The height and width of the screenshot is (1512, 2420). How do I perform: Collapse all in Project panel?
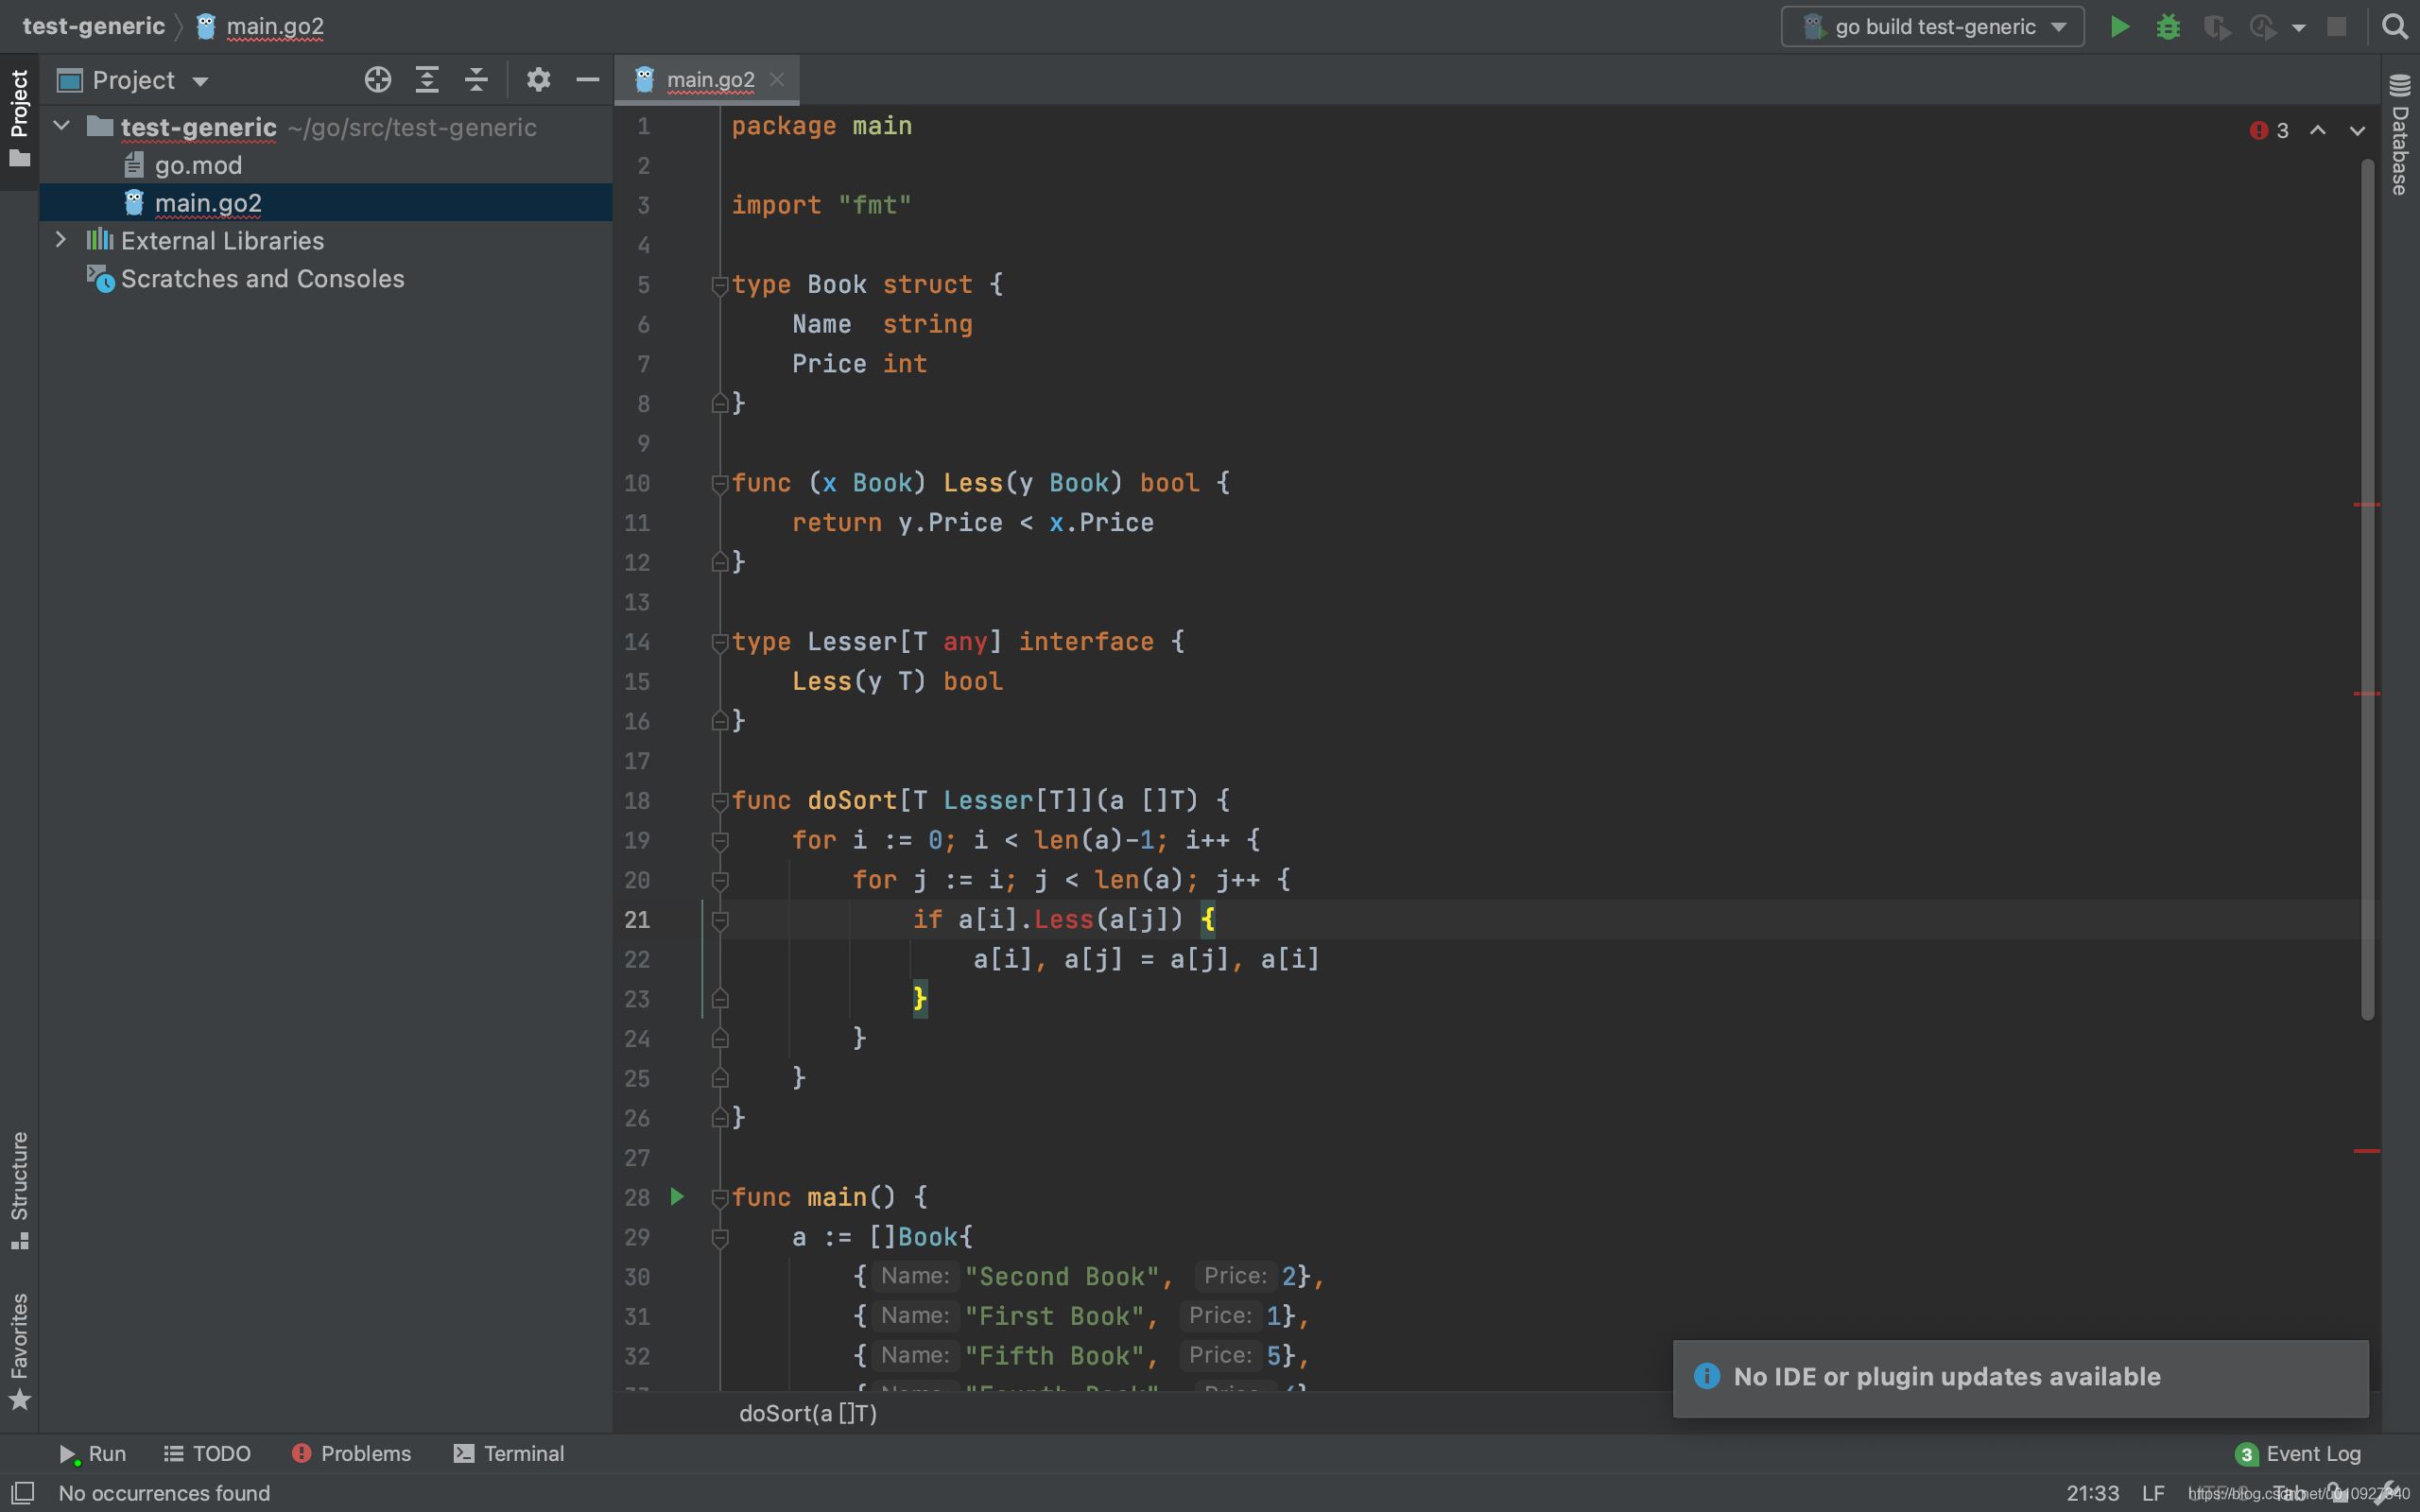click(476, 80)
